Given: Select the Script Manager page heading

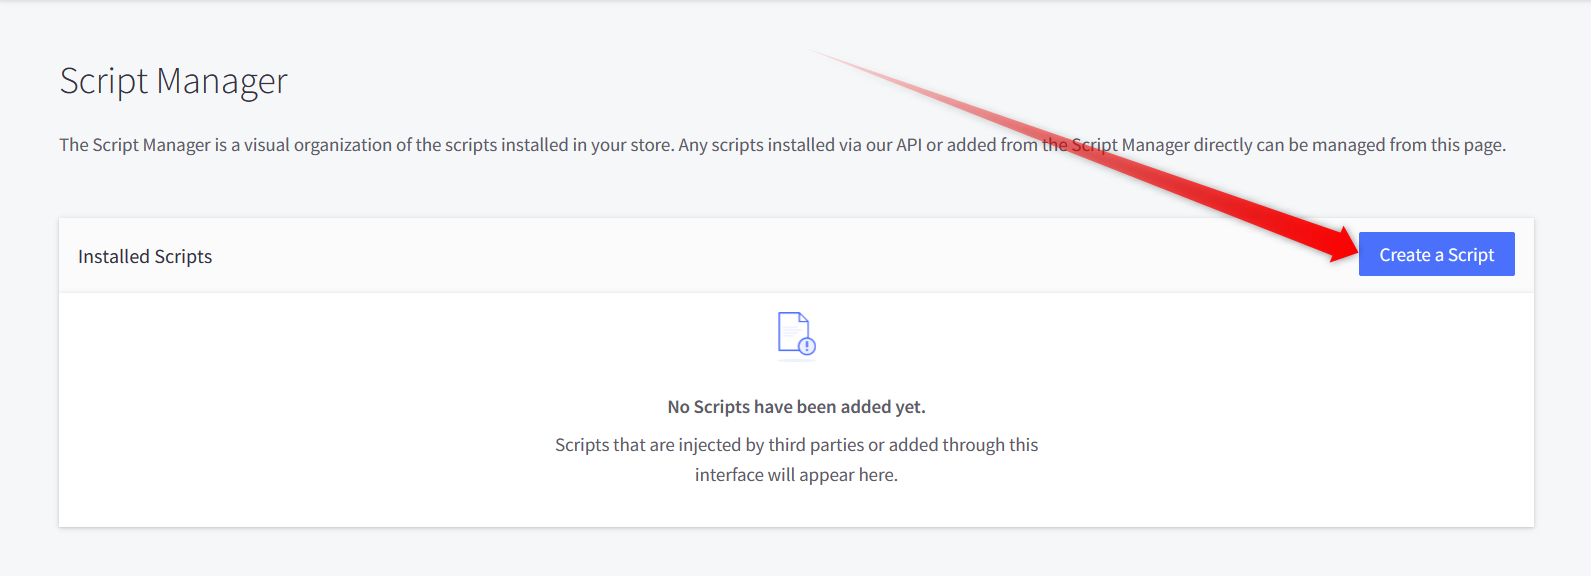Looking at the screenshot, I should coord(173,81).
